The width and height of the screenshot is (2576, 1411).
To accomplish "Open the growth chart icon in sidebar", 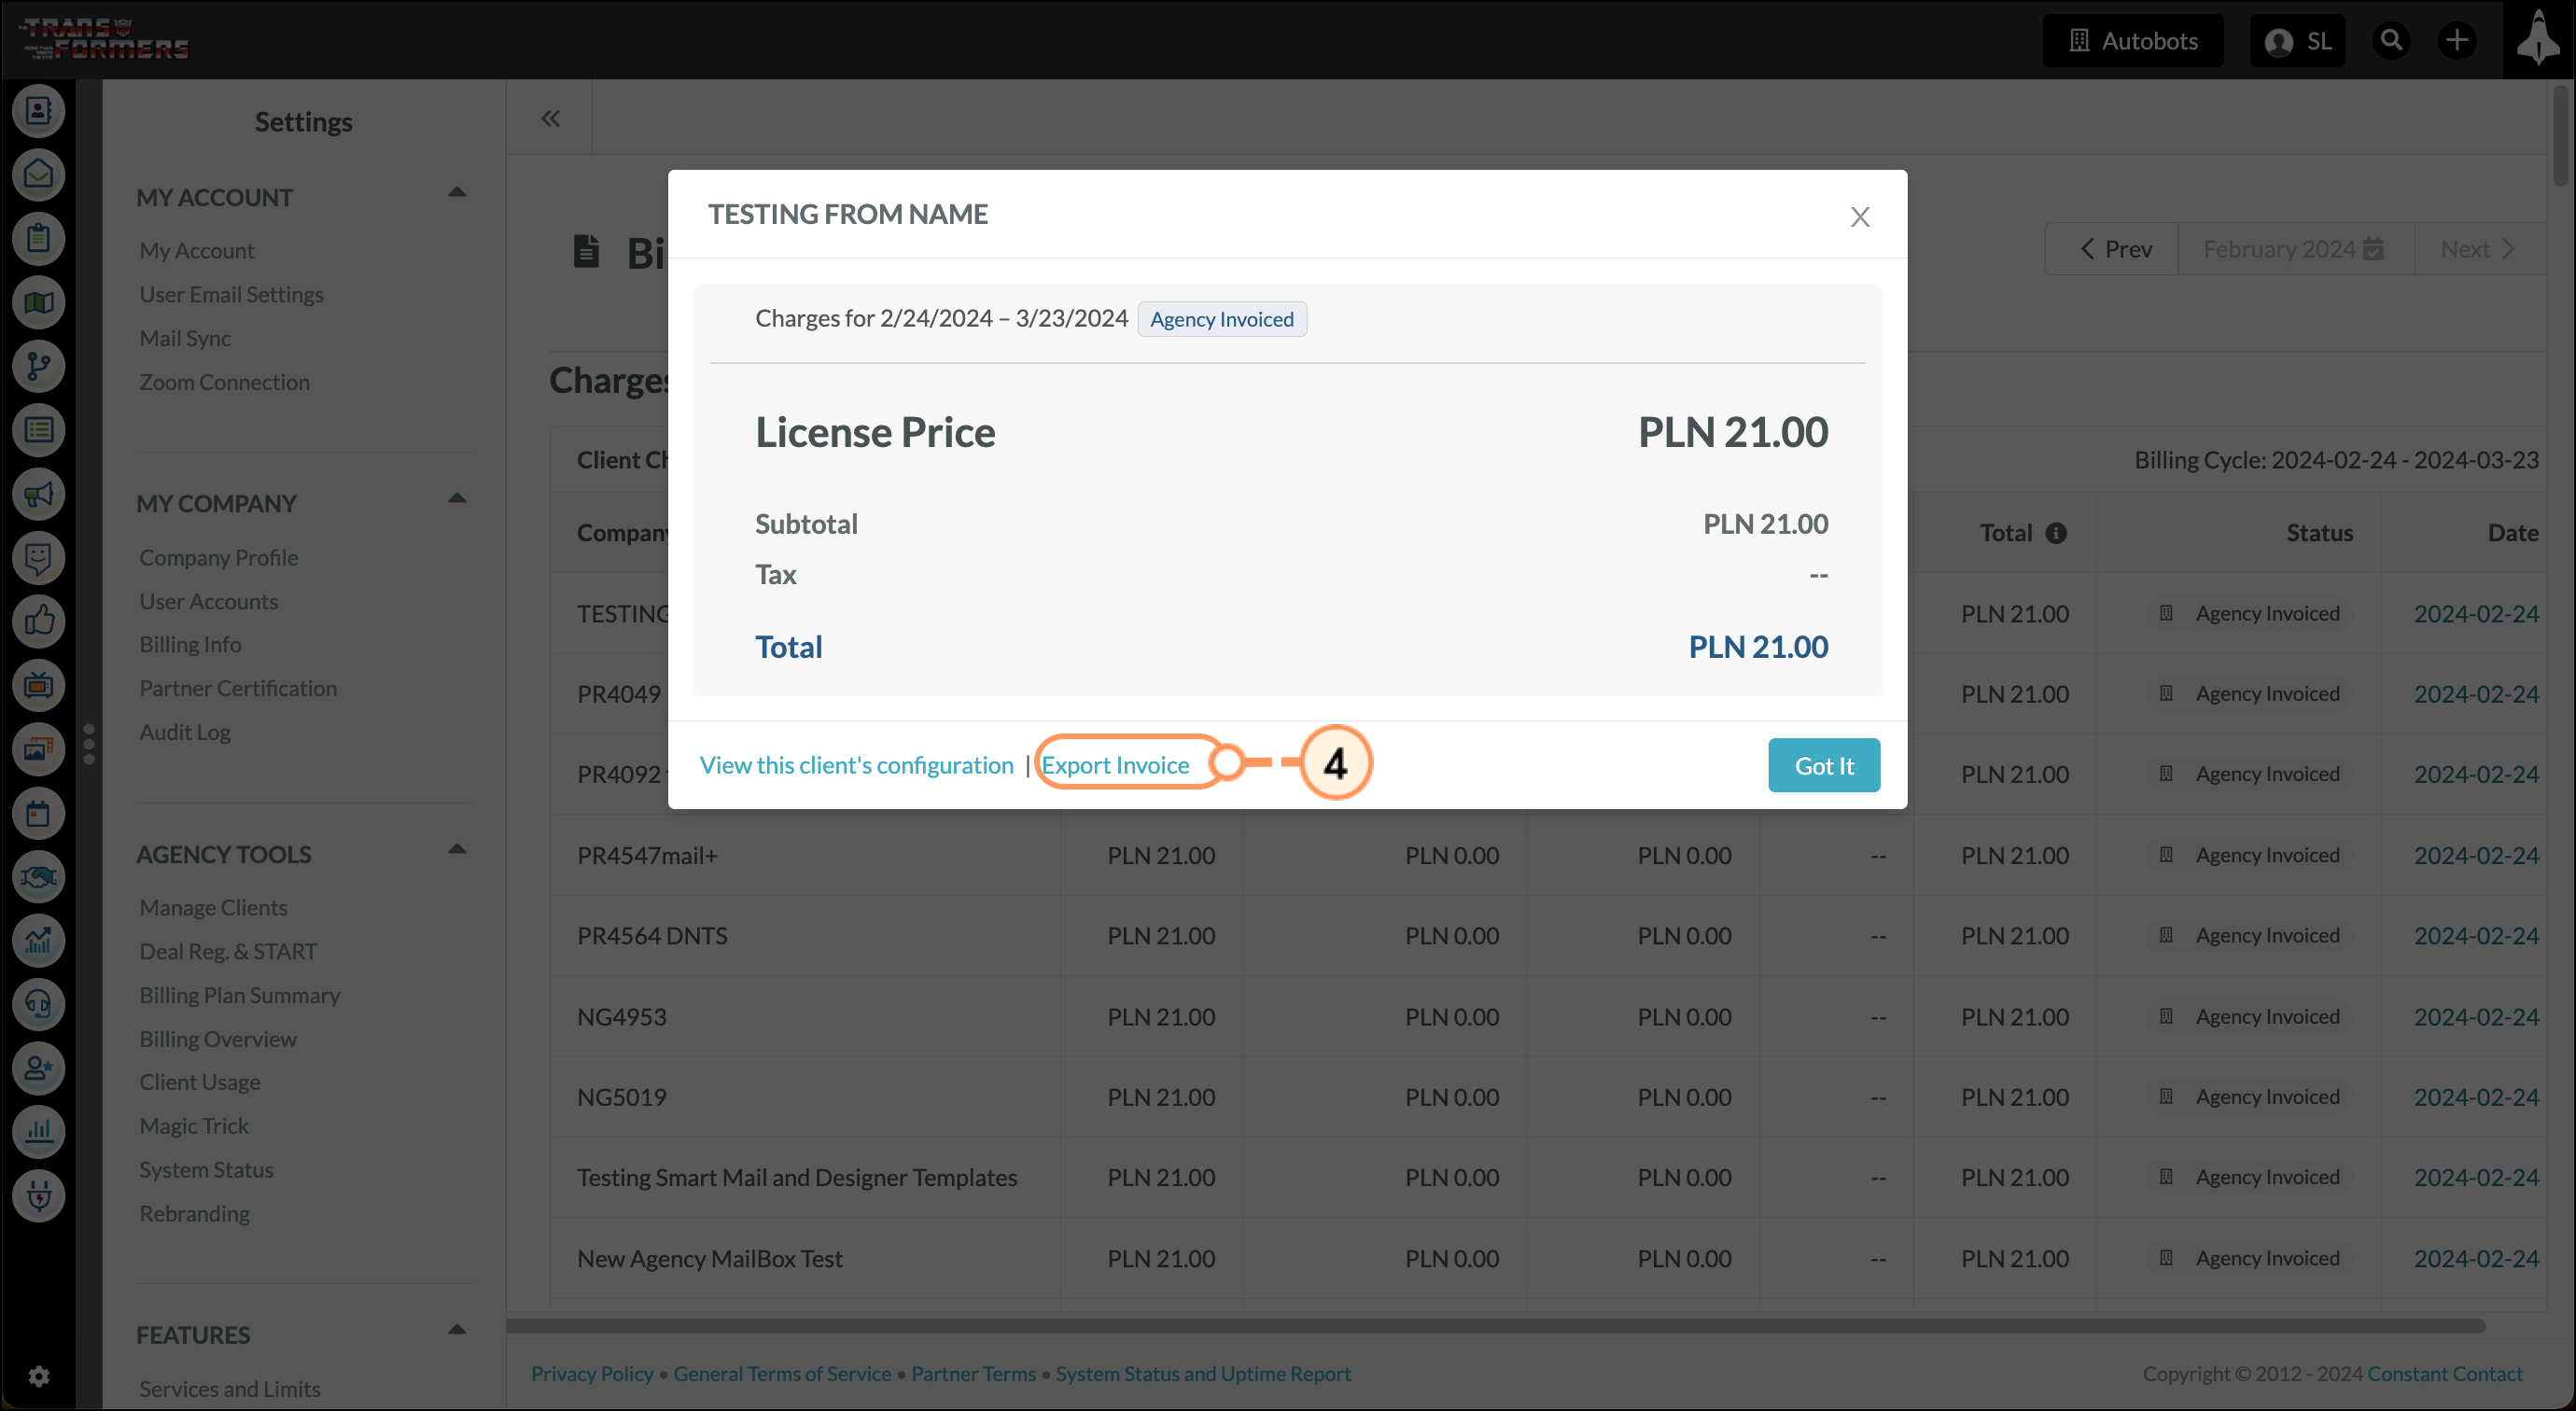I will click(38, 941).
